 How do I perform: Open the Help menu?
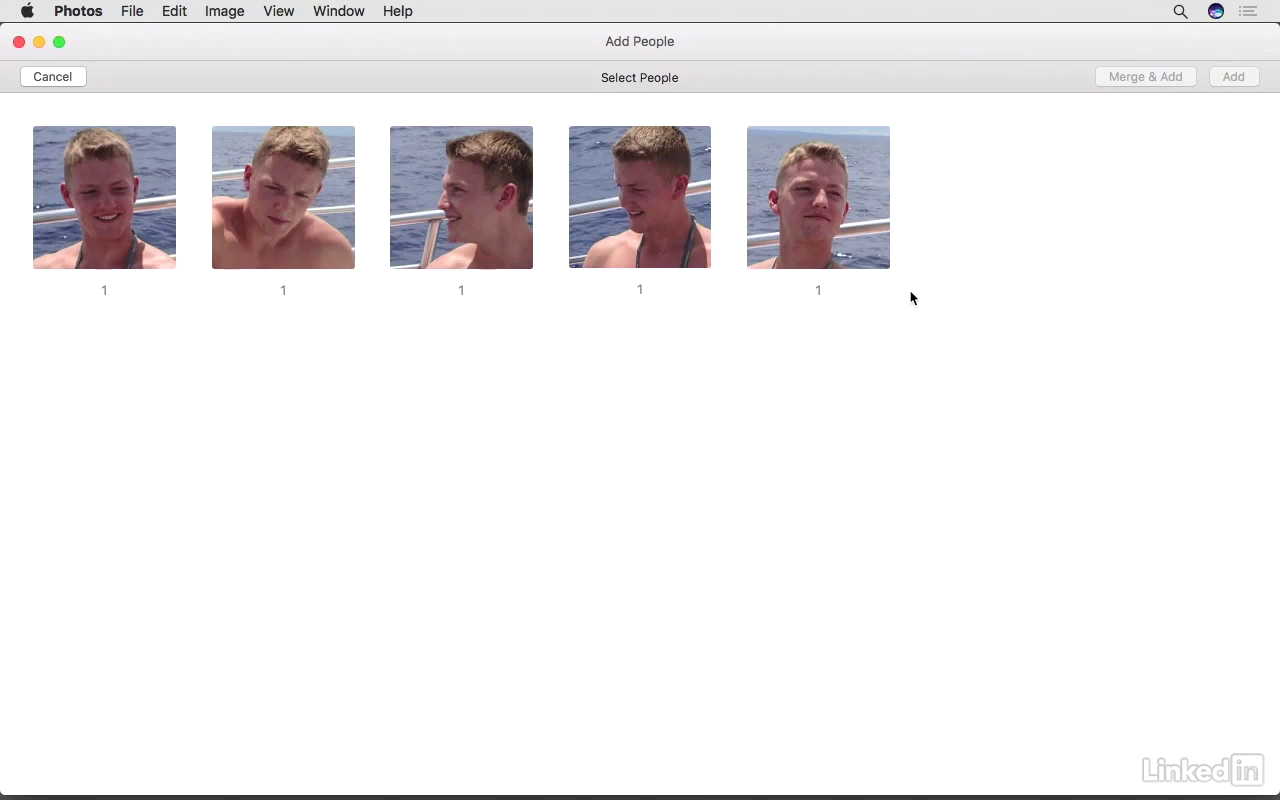397,11
